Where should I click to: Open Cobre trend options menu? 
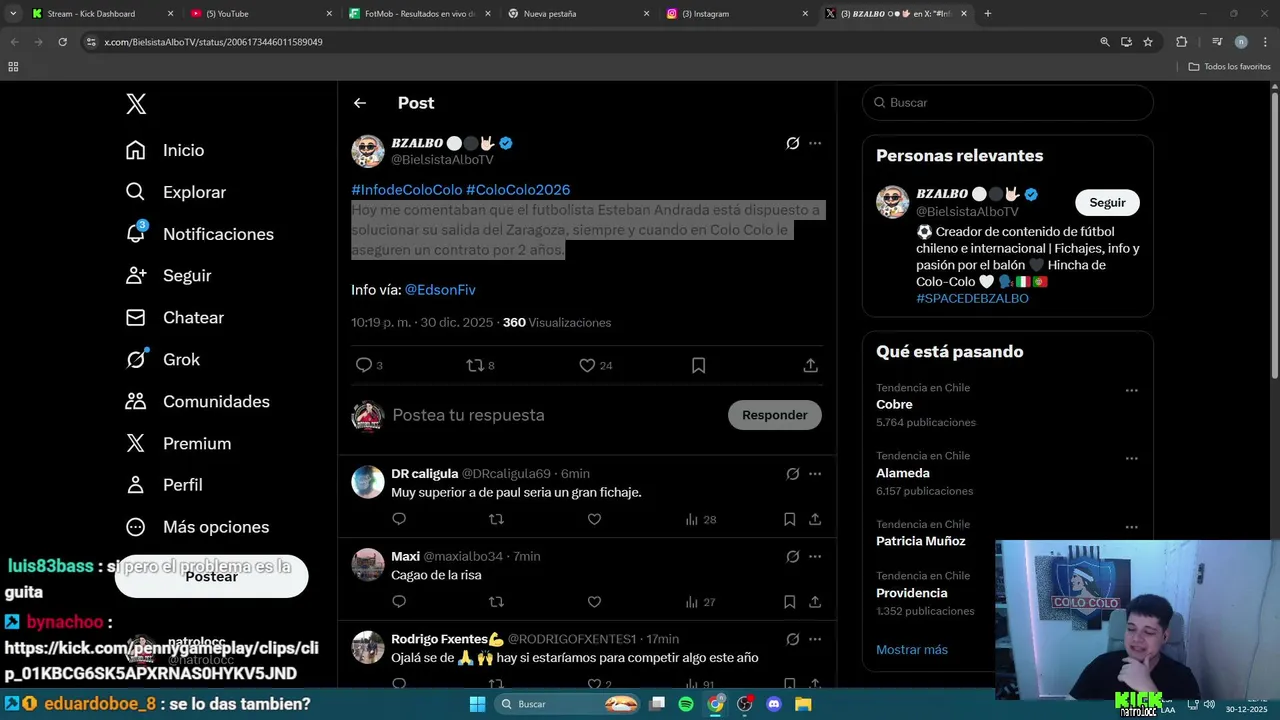point(1131,390)
